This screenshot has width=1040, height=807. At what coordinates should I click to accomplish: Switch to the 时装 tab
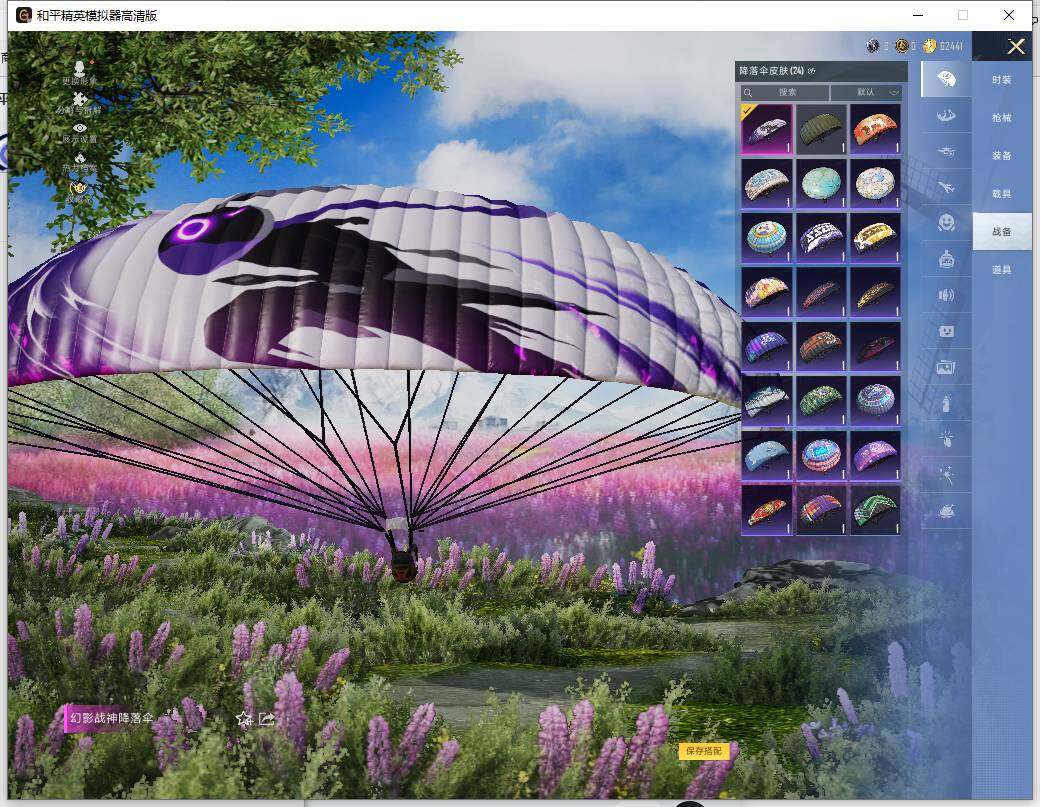coord(1001,80)
